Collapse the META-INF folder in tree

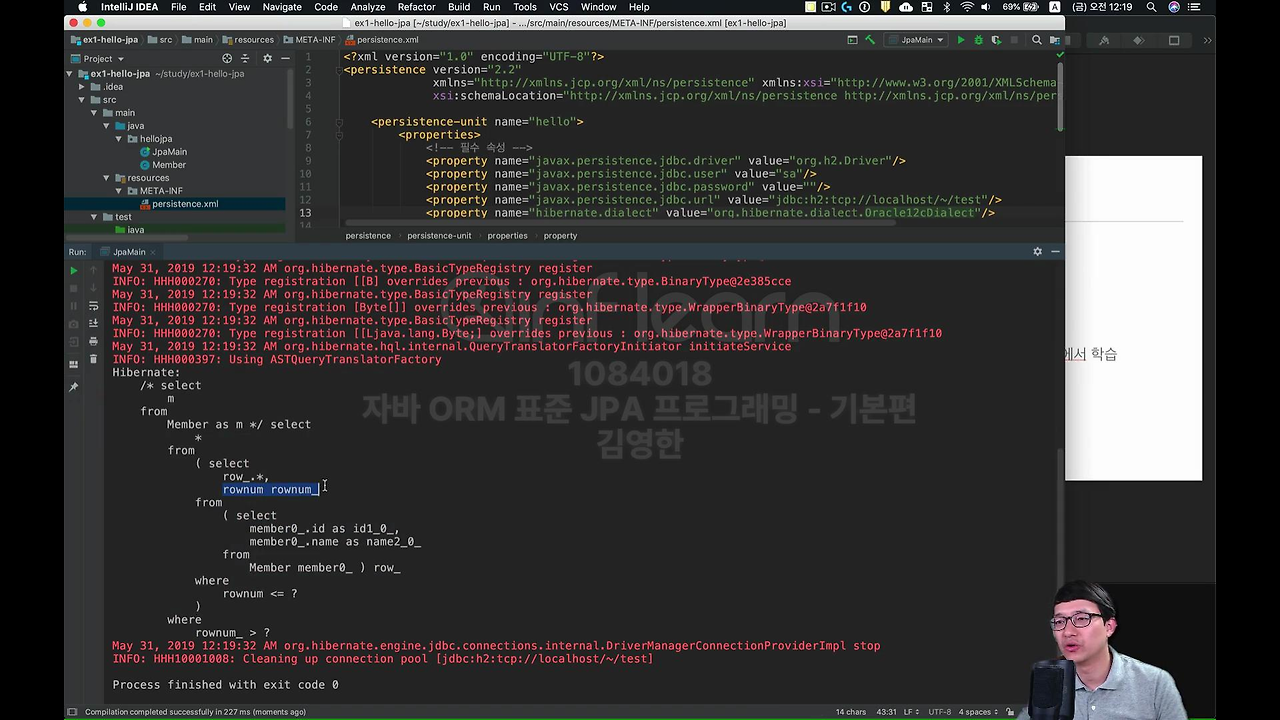pos(119,191)
